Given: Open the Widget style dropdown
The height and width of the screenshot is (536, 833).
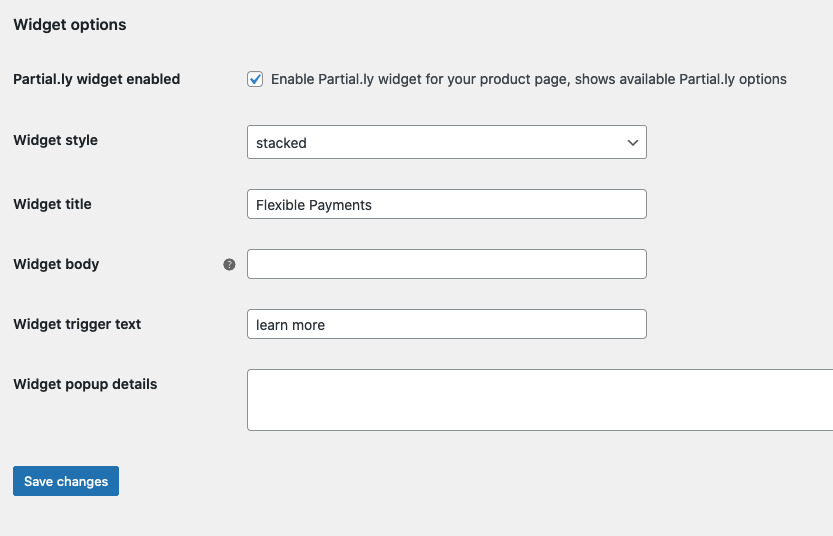Looking at the screenshot, I should pos(447,142).
